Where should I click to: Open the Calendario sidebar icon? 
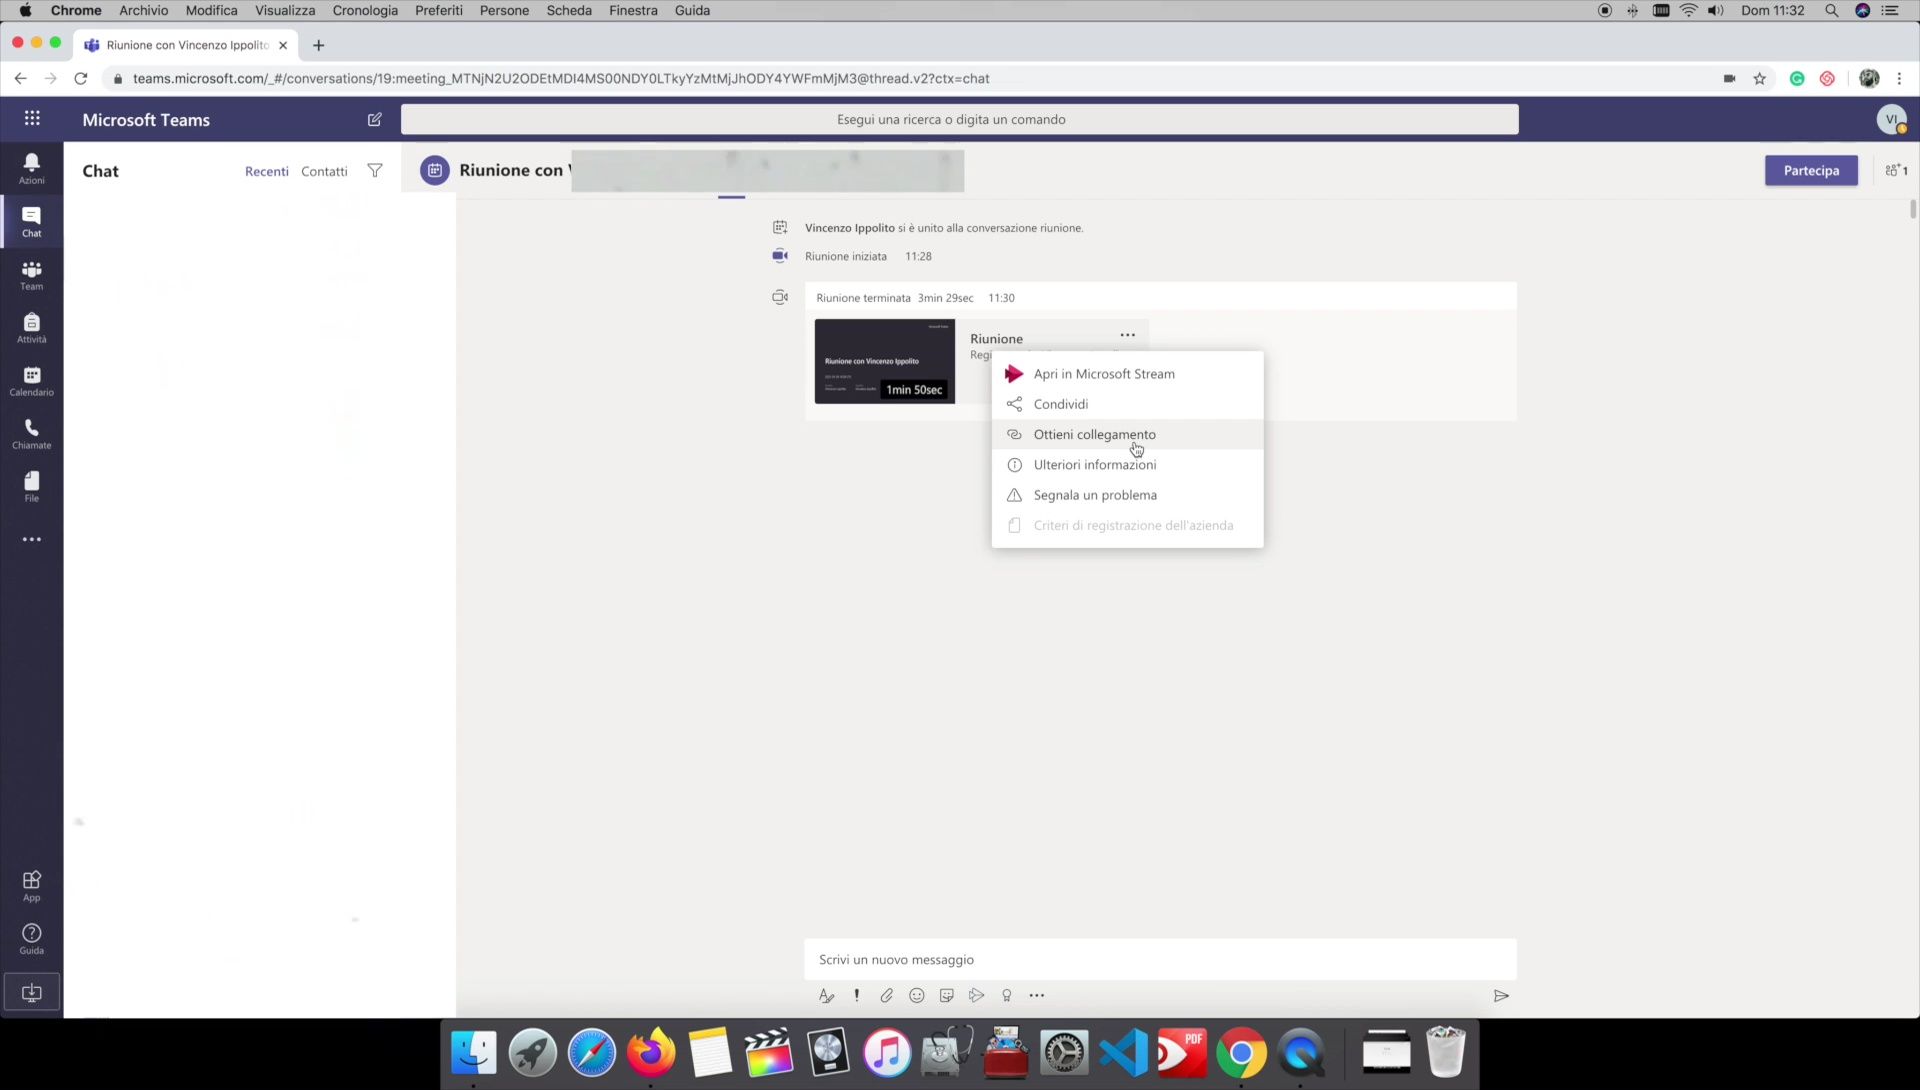point(32,381)
